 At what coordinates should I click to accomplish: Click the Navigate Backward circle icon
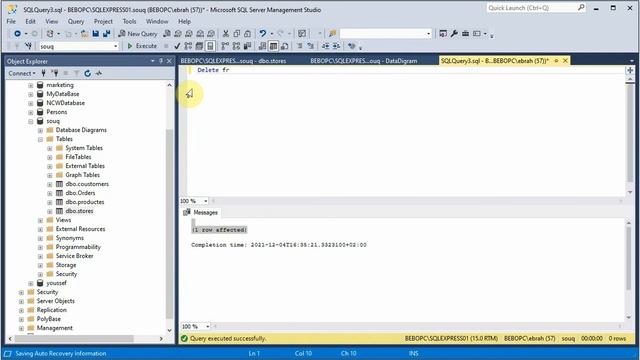(x=17, y=33)
